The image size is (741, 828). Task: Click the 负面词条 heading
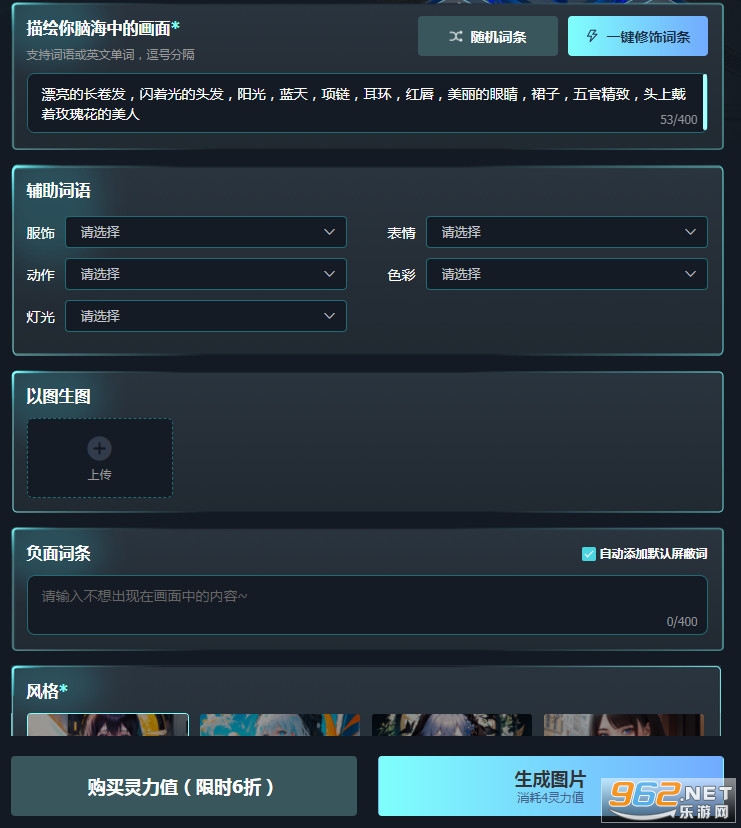coord(59,553)
